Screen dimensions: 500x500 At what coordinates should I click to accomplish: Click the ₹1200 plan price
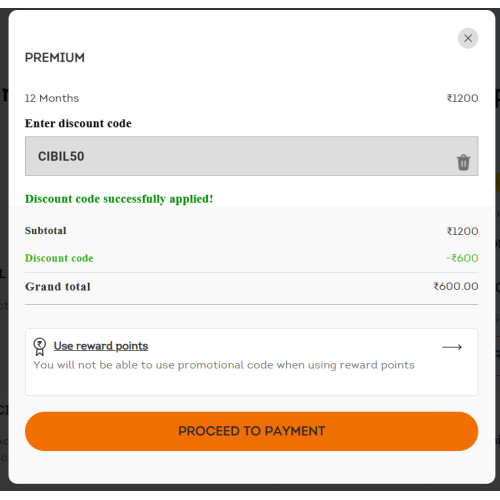click(x=462, y=98)
